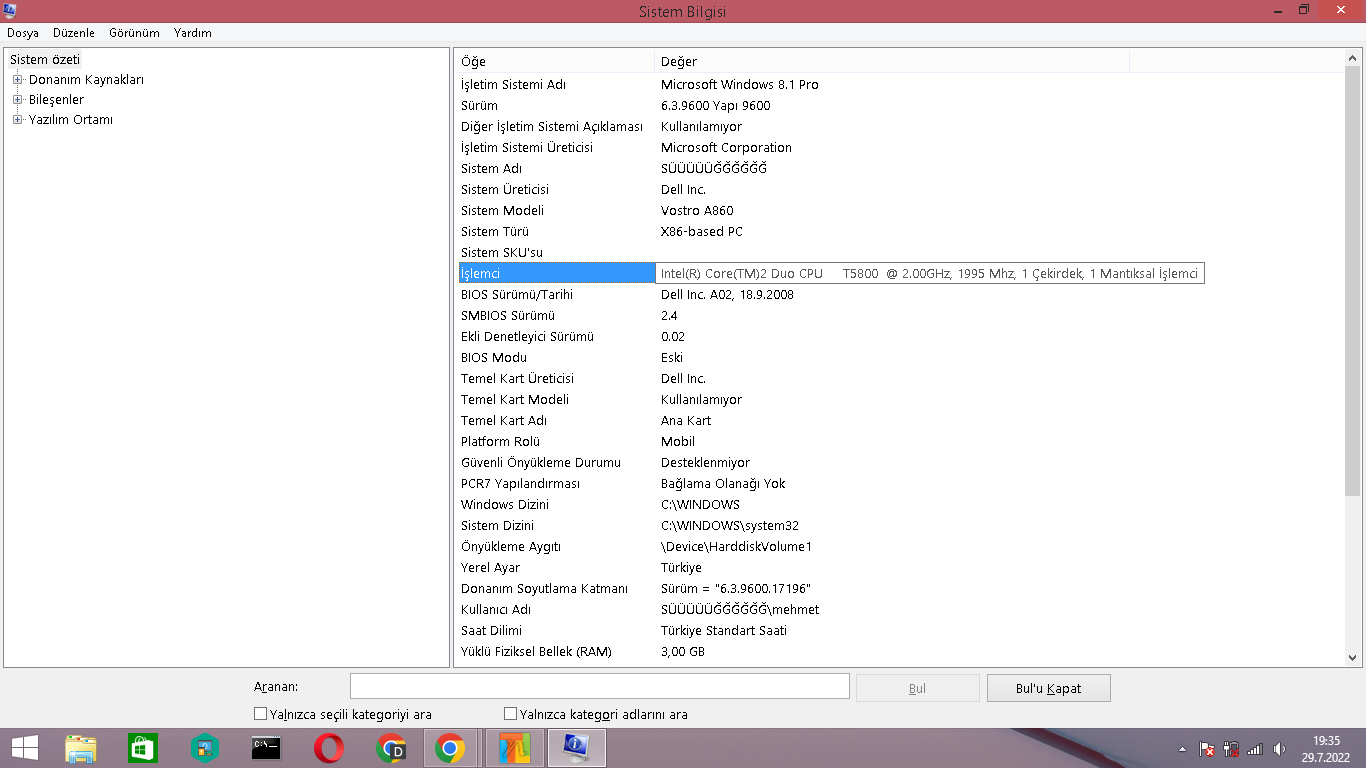
Task: Expand the Bileşenler tree node
Action: pyautogui.click(x=17, y=100)
